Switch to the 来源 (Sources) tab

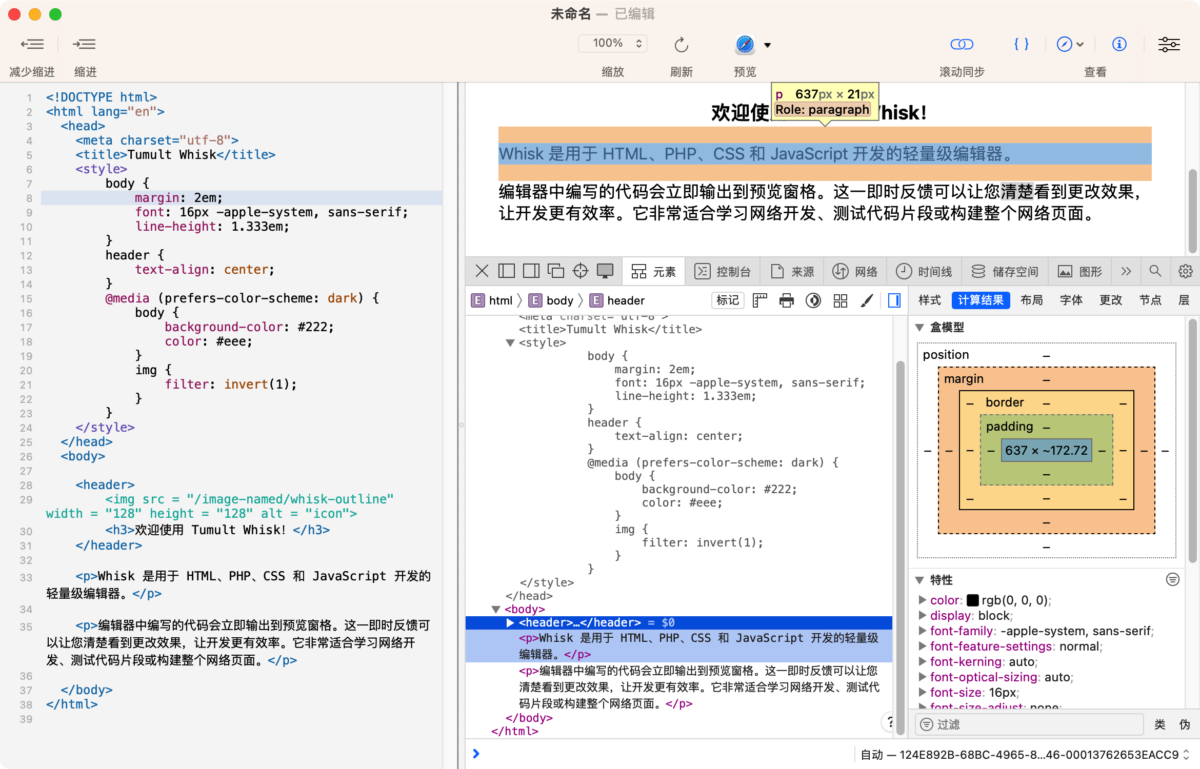point(792,271)
